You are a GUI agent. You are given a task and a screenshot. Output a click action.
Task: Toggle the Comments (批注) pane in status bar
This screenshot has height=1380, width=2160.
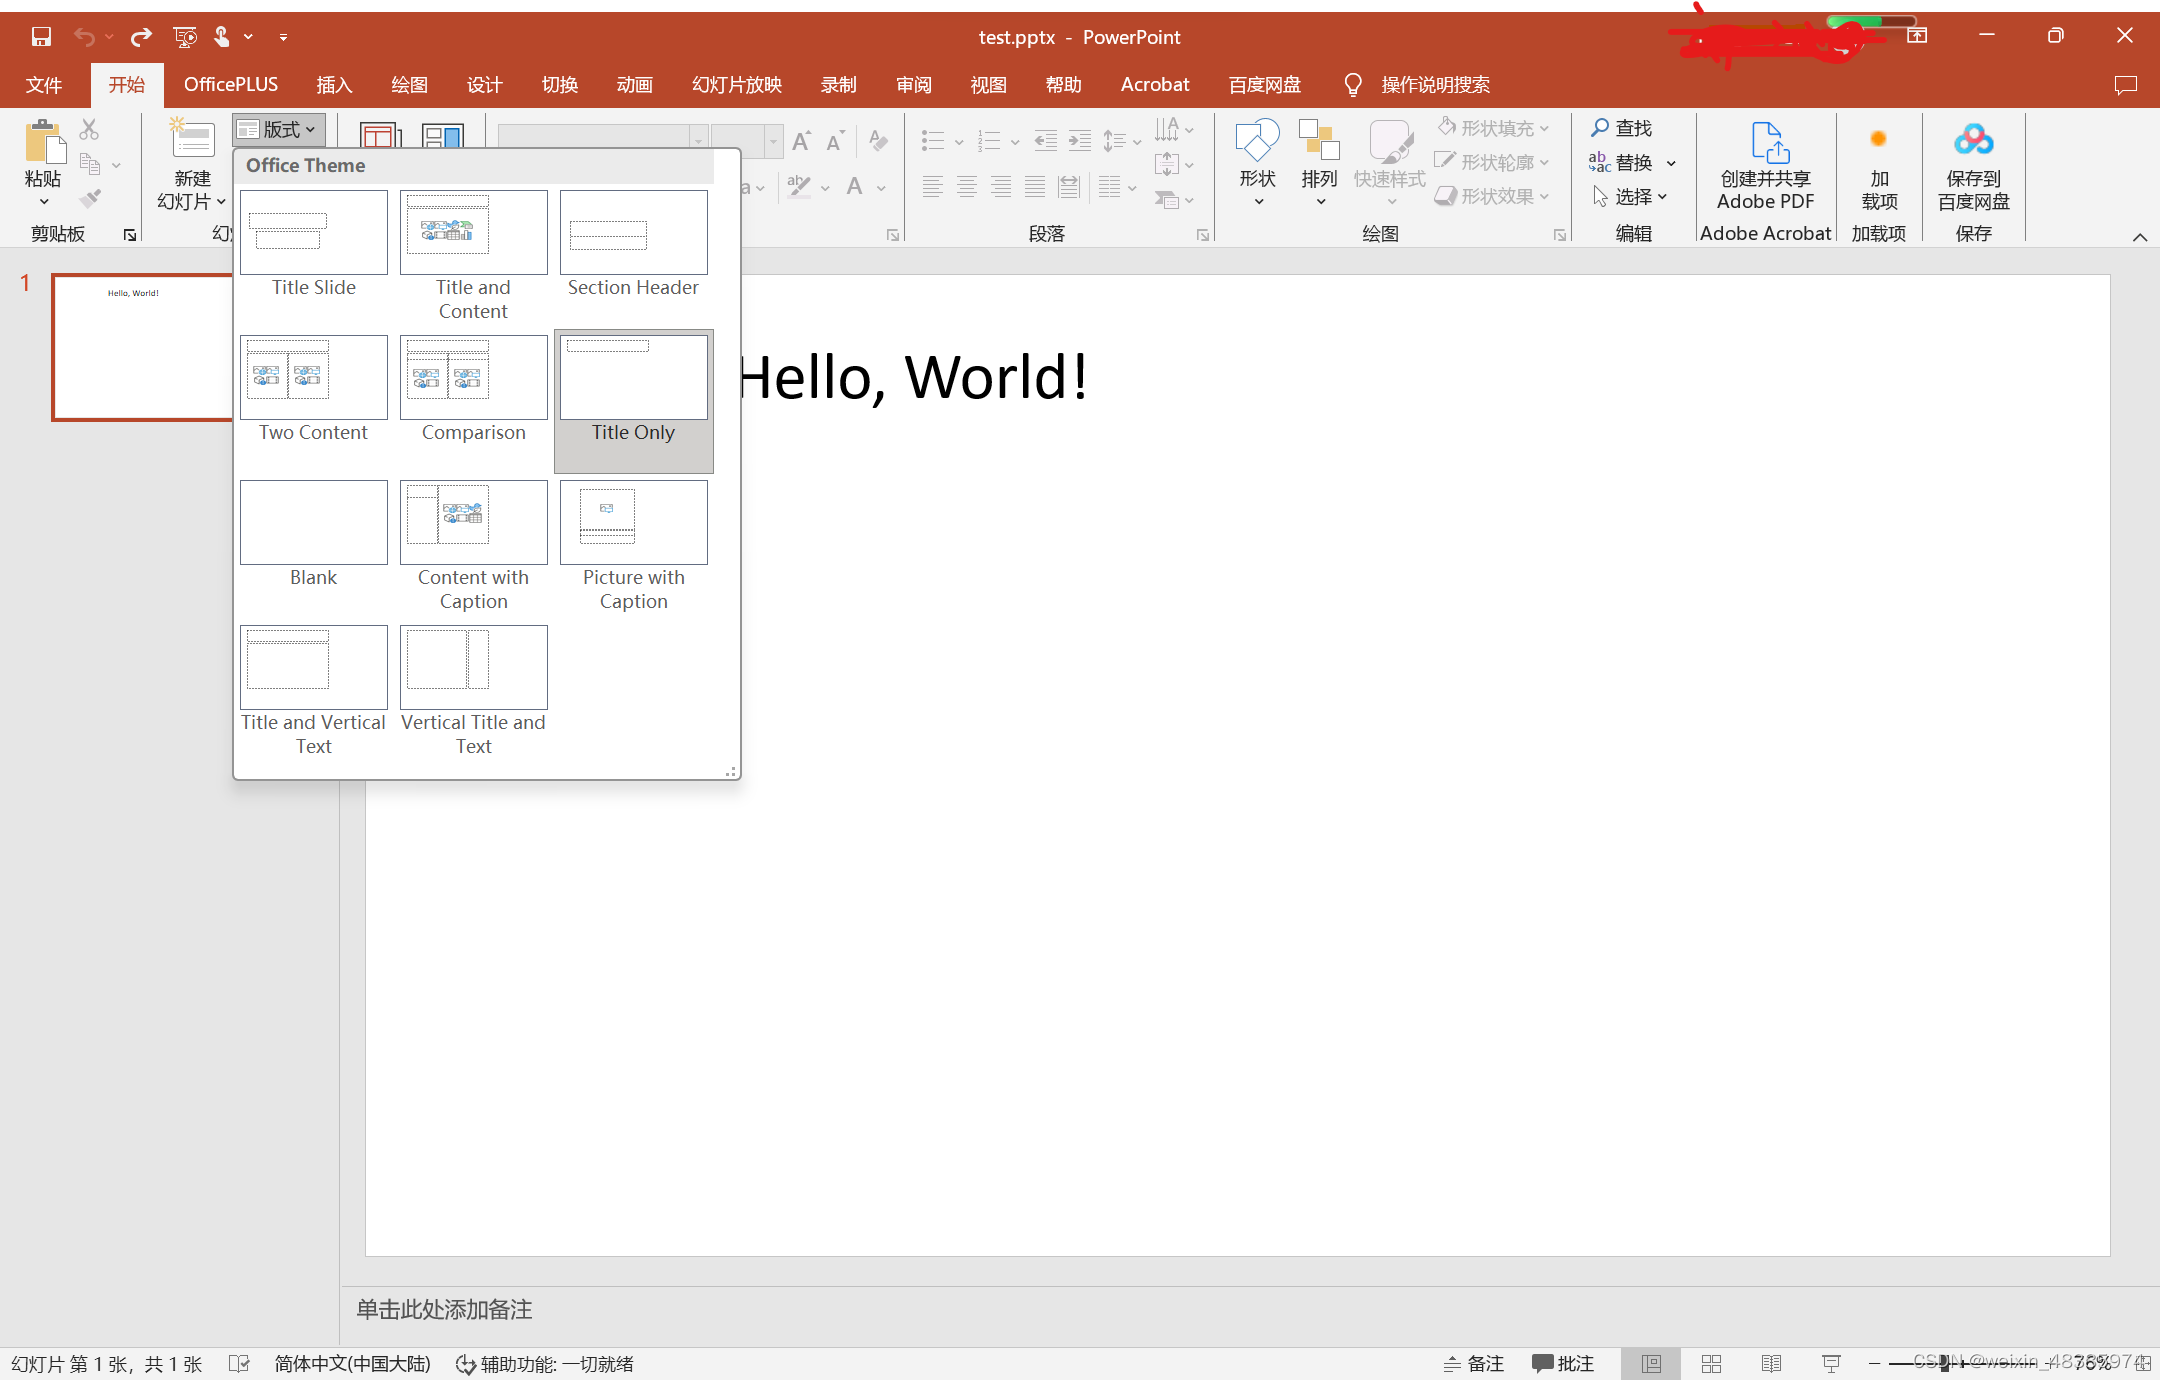point(1563,1363)
